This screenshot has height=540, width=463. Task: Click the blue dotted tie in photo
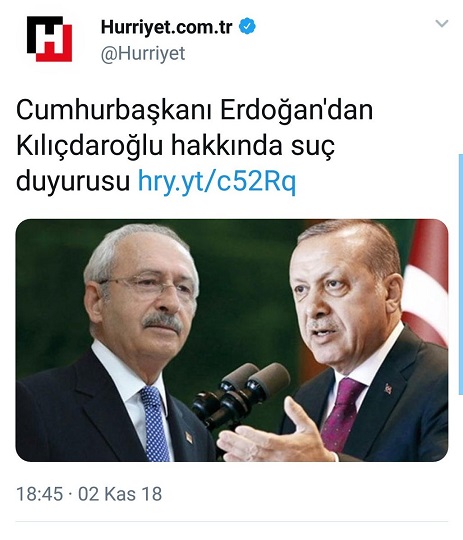[x=155, y=424]
